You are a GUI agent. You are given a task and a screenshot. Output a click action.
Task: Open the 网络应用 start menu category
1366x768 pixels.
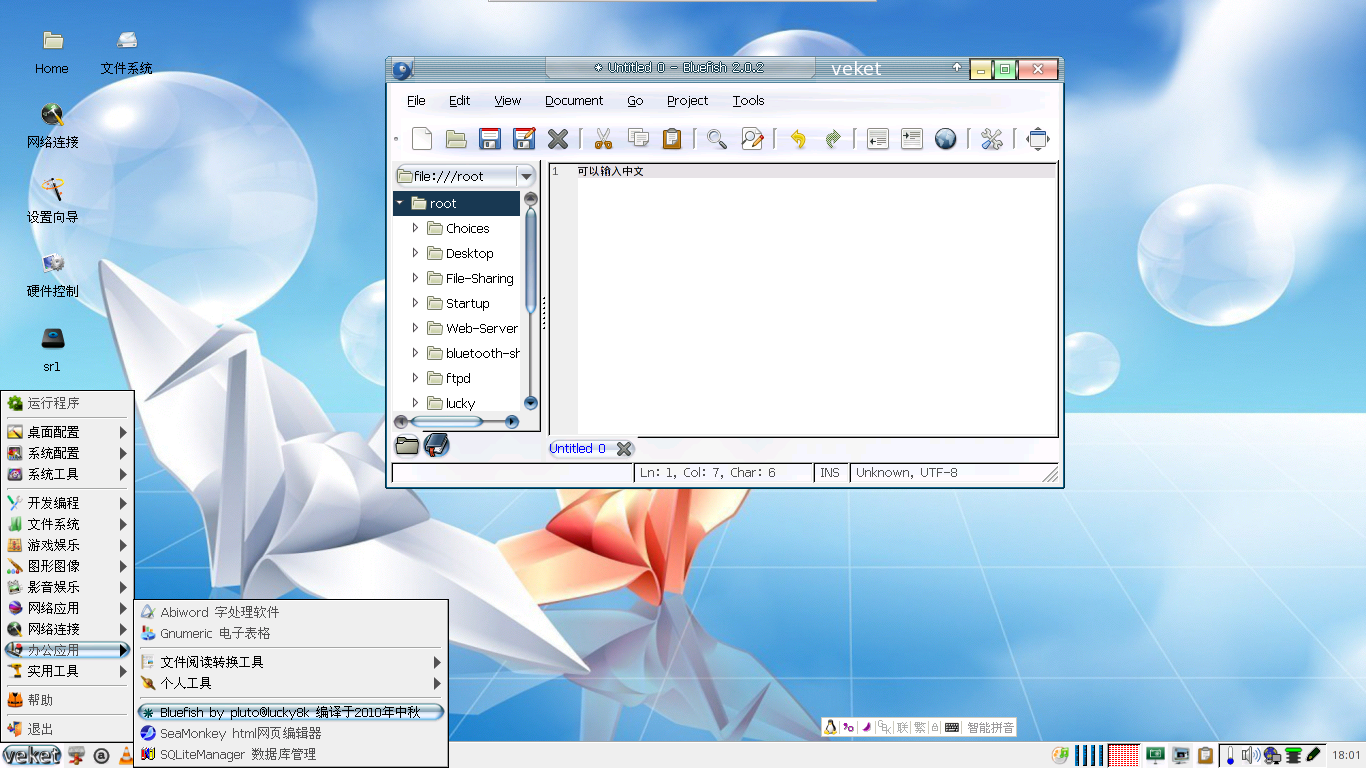tap(67, 608)
